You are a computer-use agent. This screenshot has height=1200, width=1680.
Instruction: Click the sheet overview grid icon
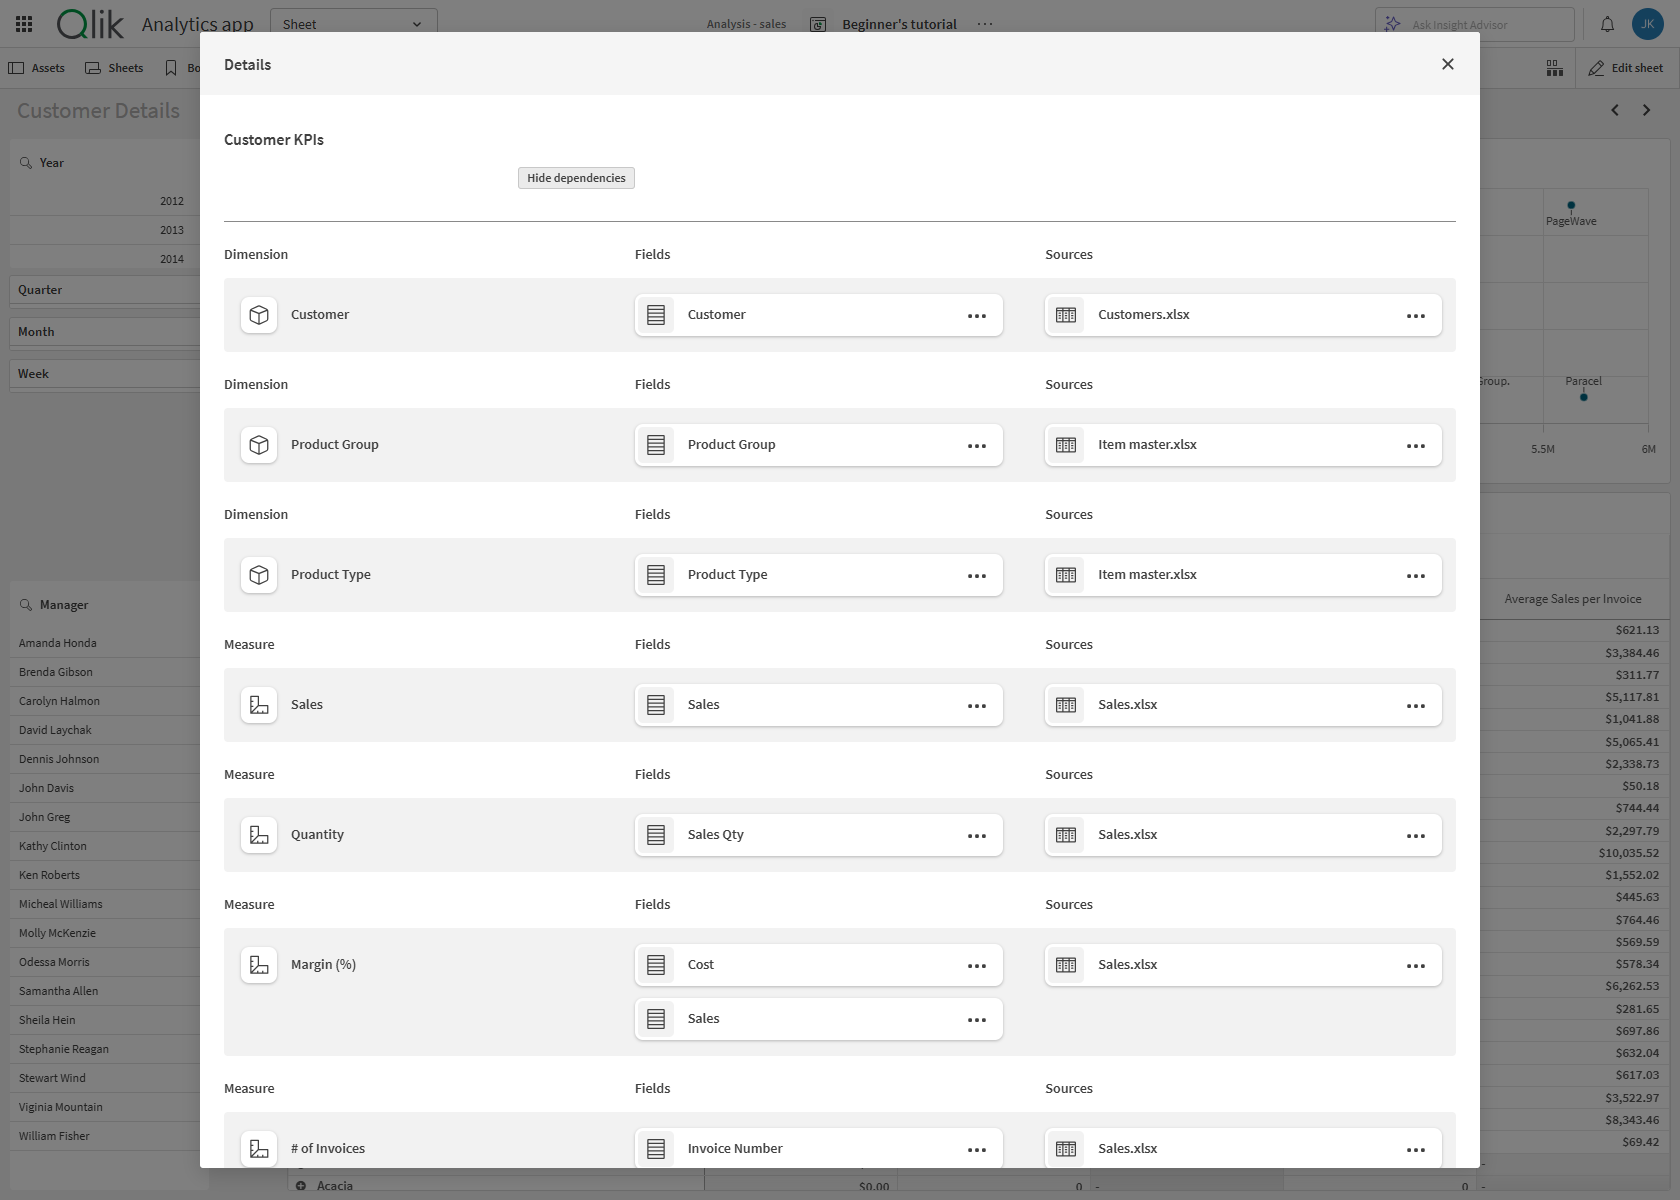(x=1555, y=67)
